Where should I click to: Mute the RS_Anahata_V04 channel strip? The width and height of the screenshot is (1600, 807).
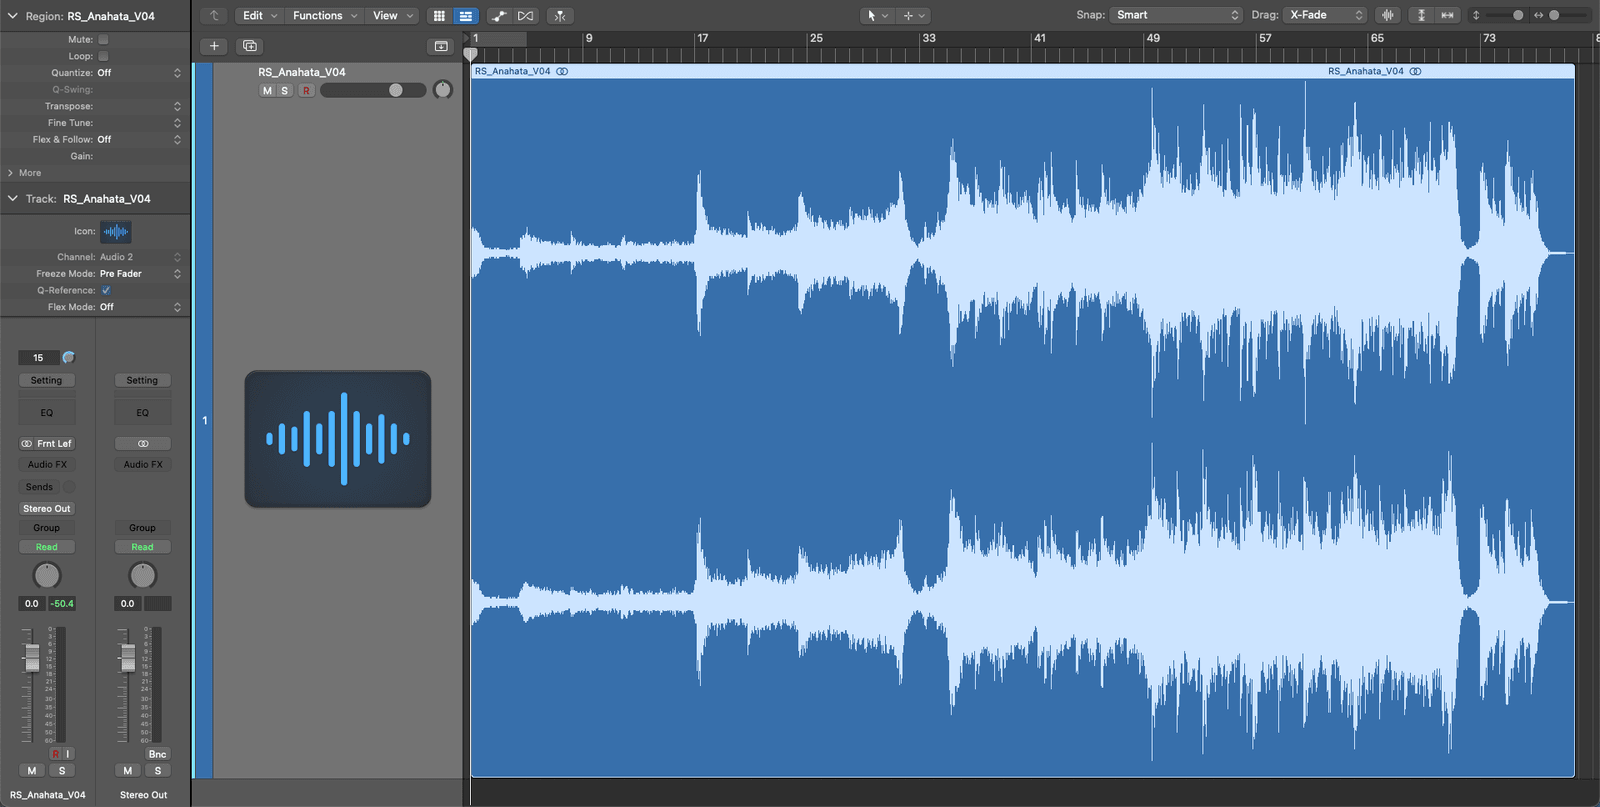pos(32,771)
